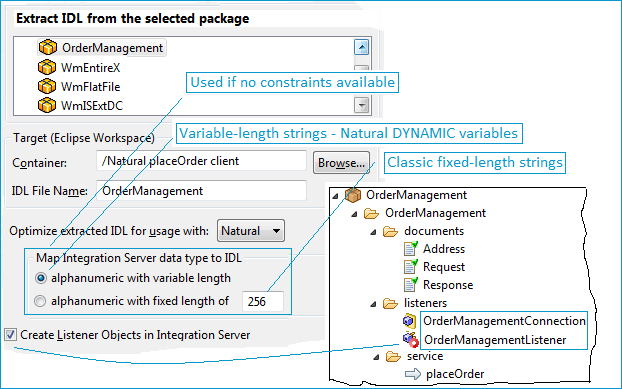Click the Container input field
The image size is (622, 389).
201,161
